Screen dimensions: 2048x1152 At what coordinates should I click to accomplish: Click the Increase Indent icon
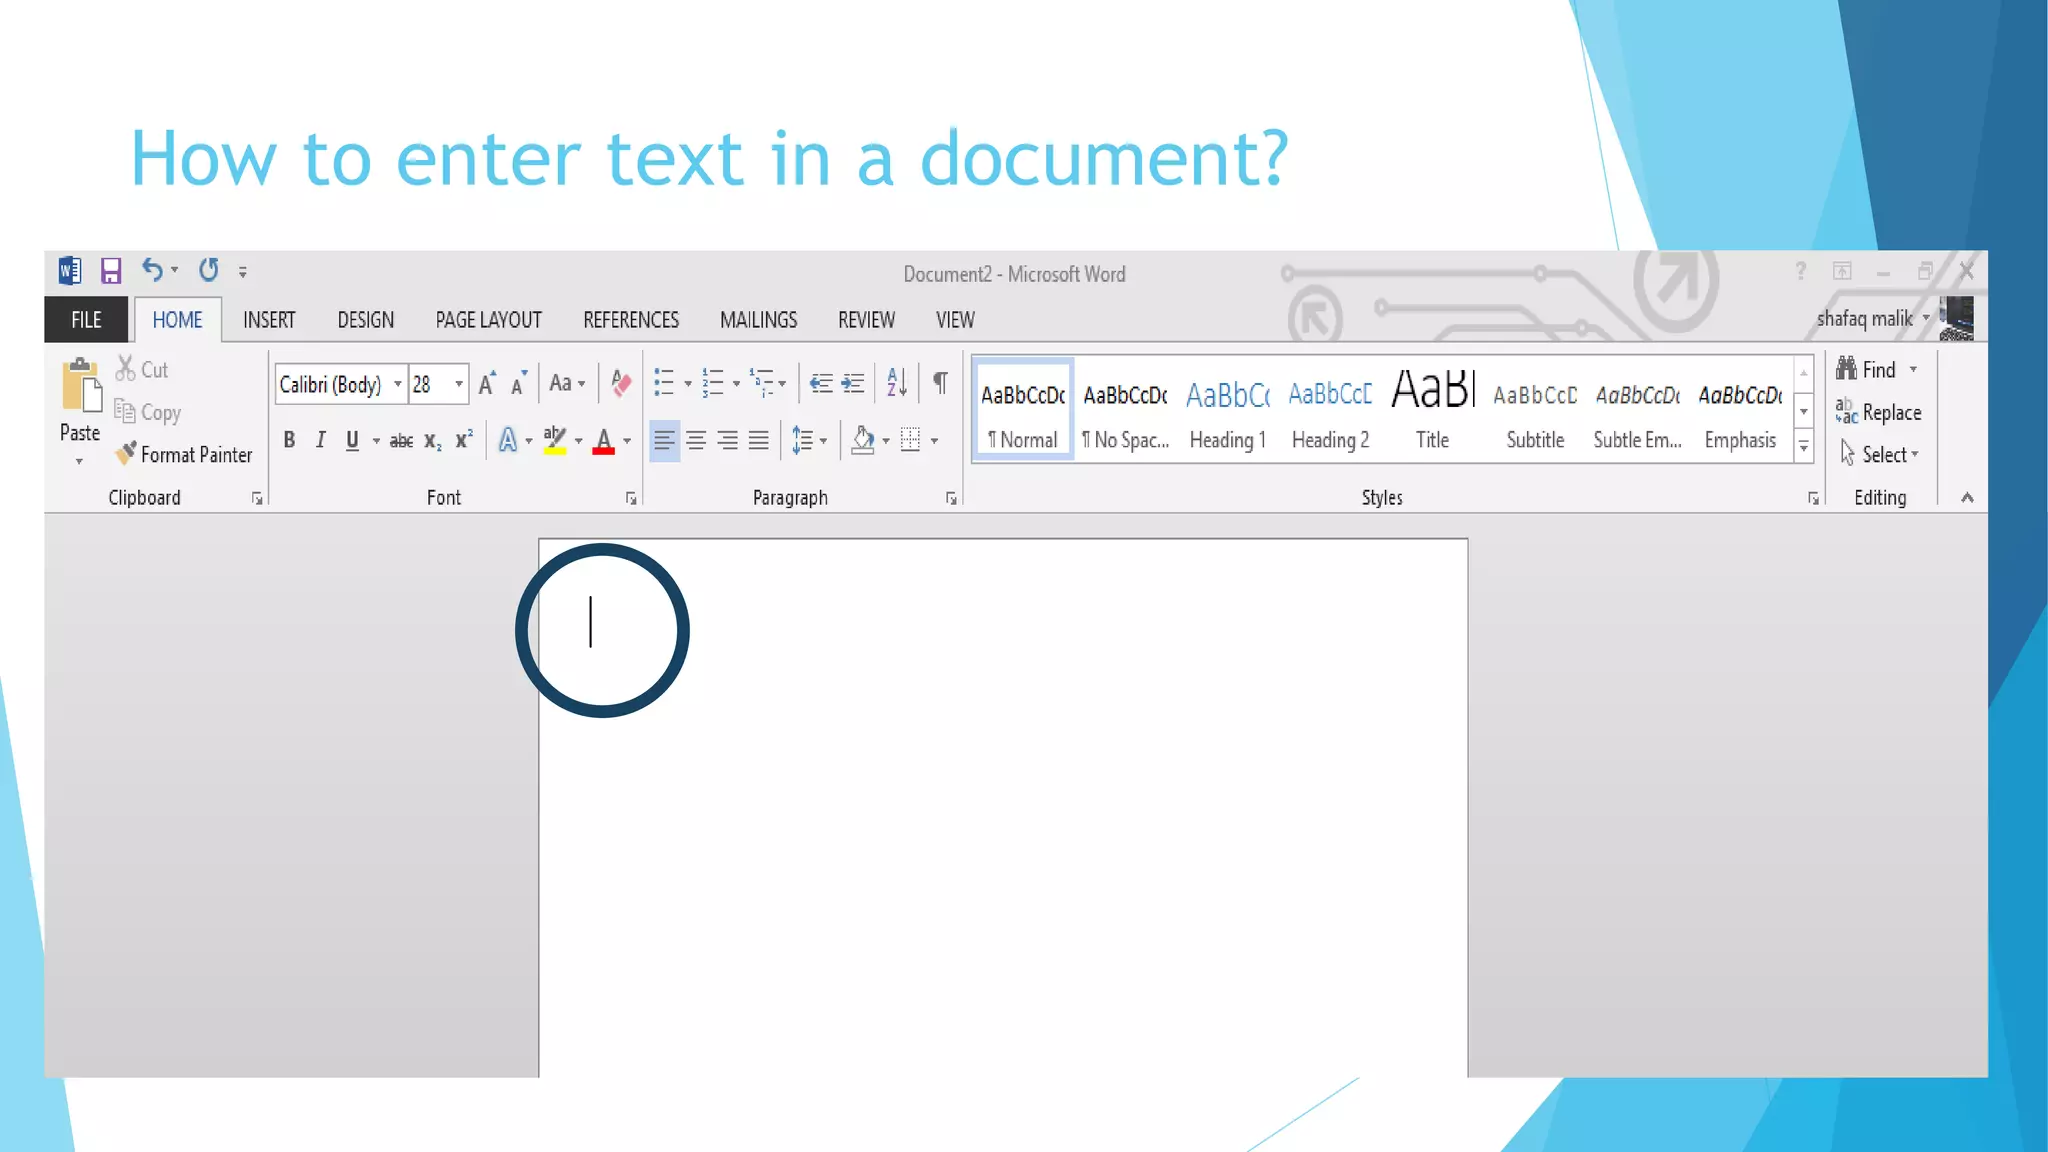(x=853, y=383)
